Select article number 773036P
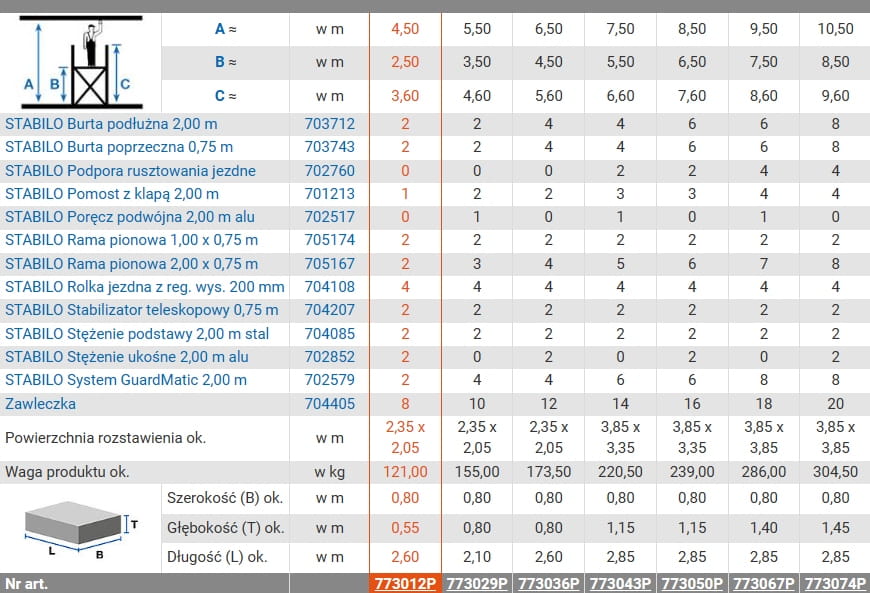The image size is (870, 593). pyautogui.click(x=549, y=583)
